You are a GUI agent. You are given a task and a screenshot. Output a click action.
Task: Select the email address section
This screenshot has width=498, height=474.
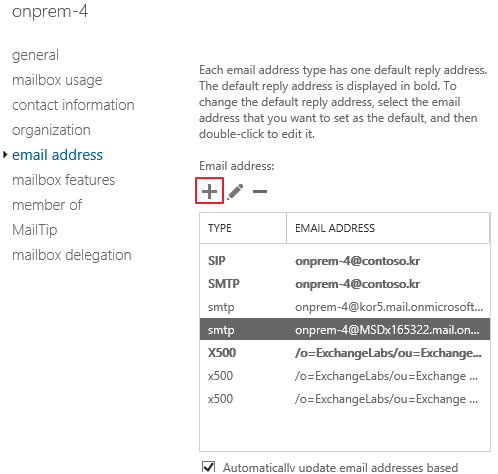pos(57,155)
